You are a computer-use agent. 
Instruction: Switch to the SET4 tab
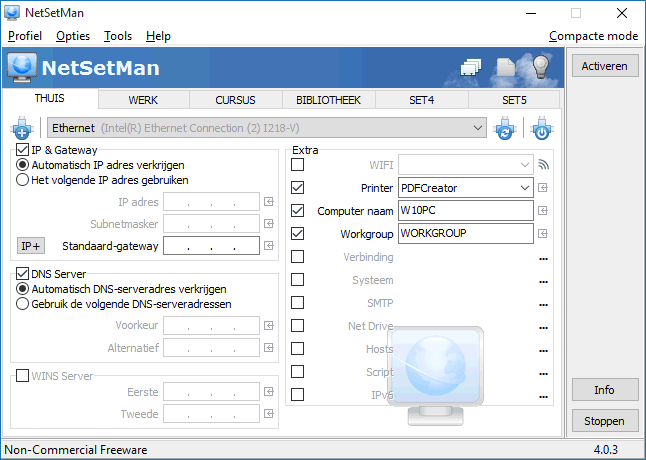(x=421, y=100)
